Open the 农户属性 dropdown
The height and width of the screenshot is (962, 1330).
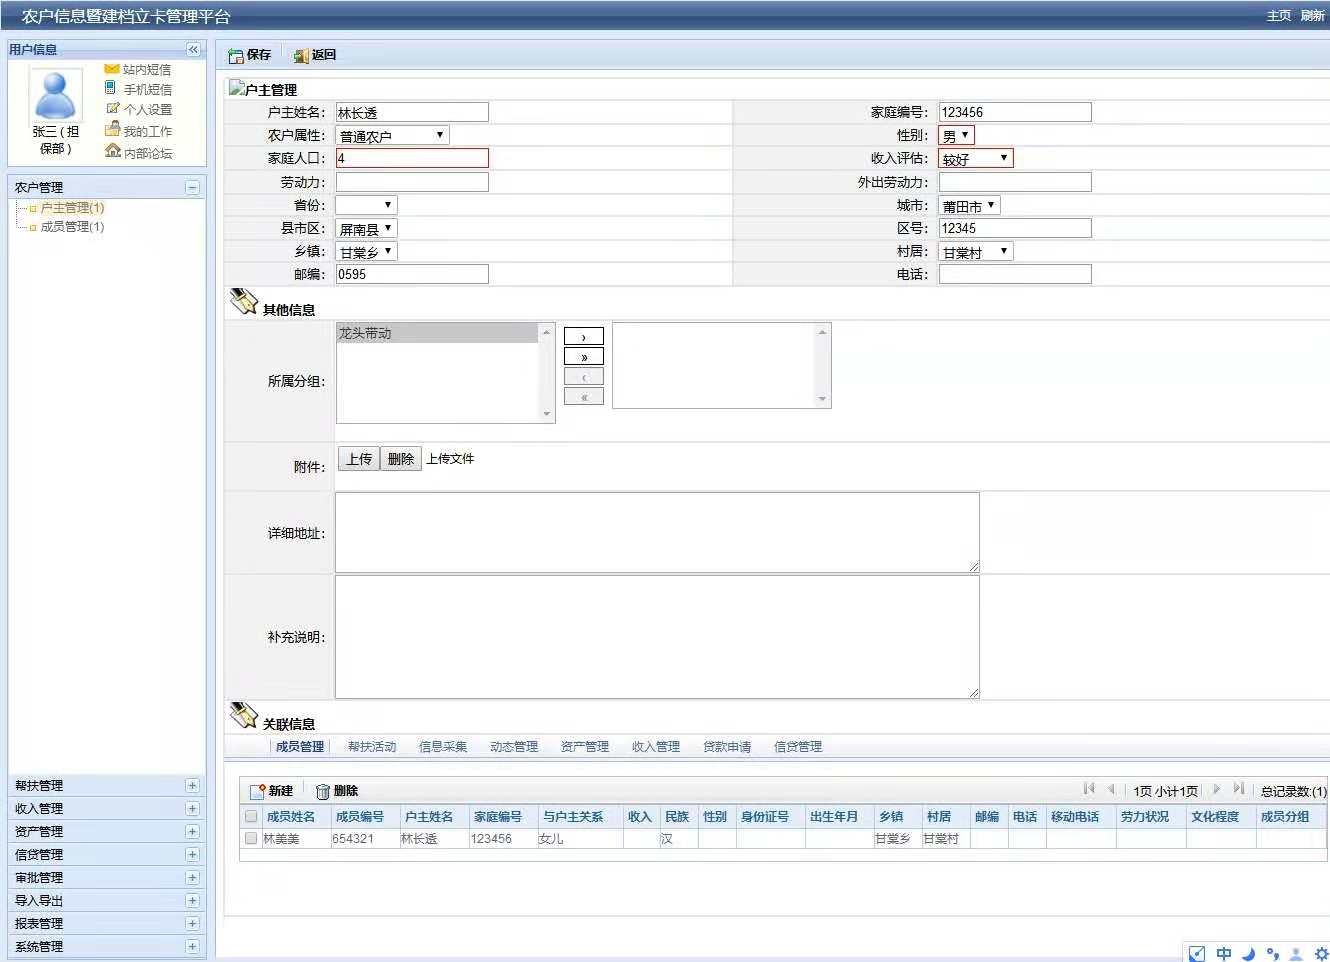392,135
